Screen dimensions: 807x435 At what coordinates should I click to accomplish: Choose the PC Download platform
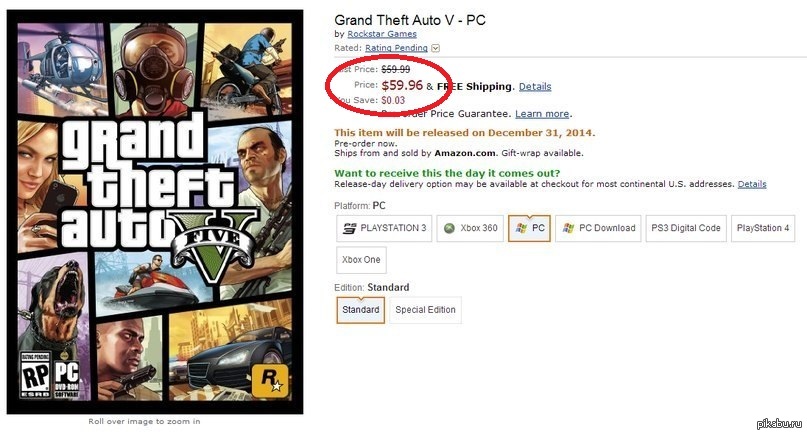(x=598, y=228)
